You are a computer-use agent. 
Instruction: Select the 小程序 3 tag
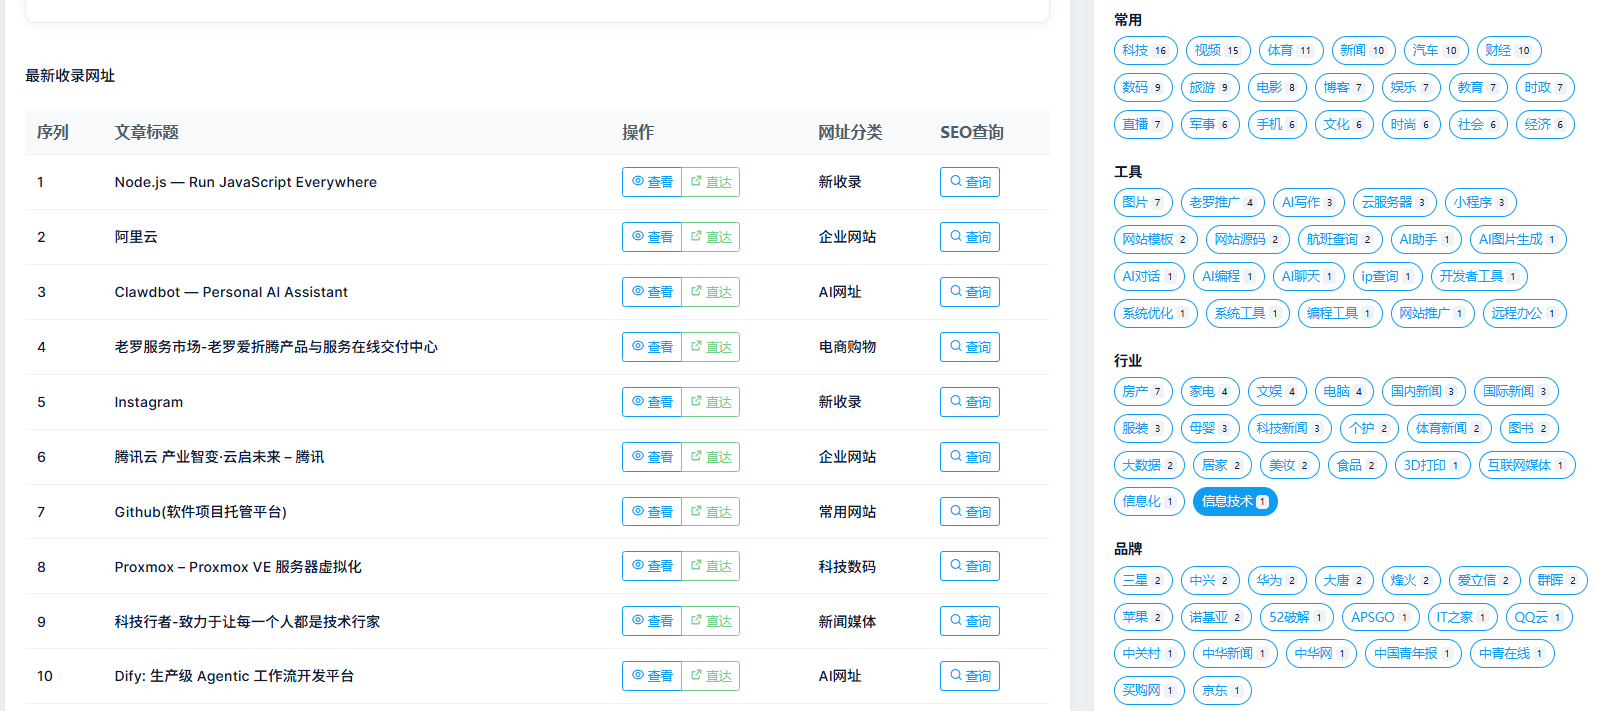[1480, 202]
